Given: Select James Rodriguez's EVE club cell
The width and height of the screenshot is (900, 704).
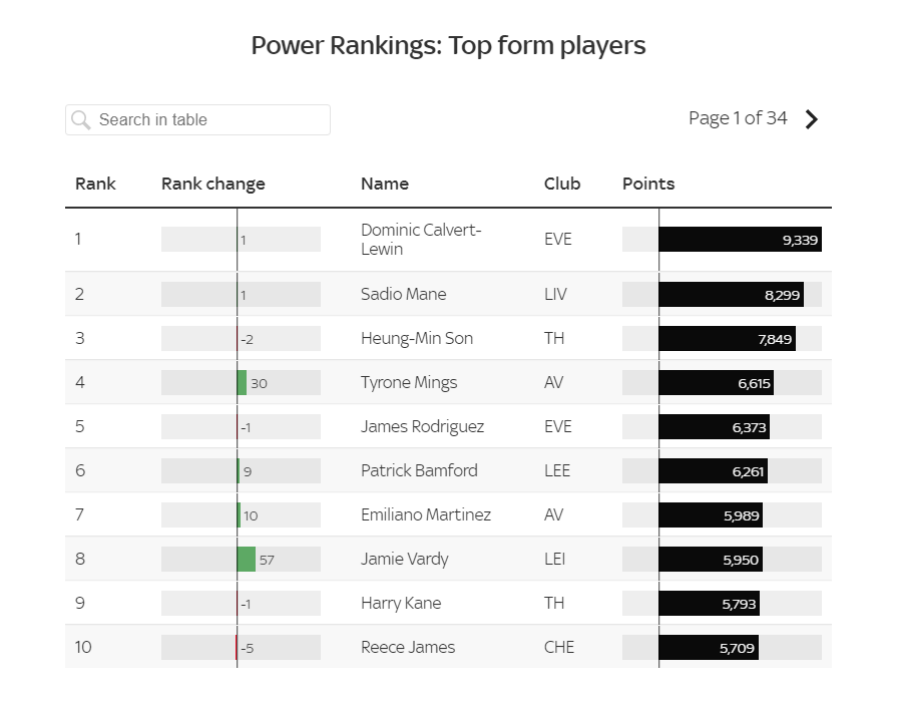Looking at the screenshot, I should (557, 426).
